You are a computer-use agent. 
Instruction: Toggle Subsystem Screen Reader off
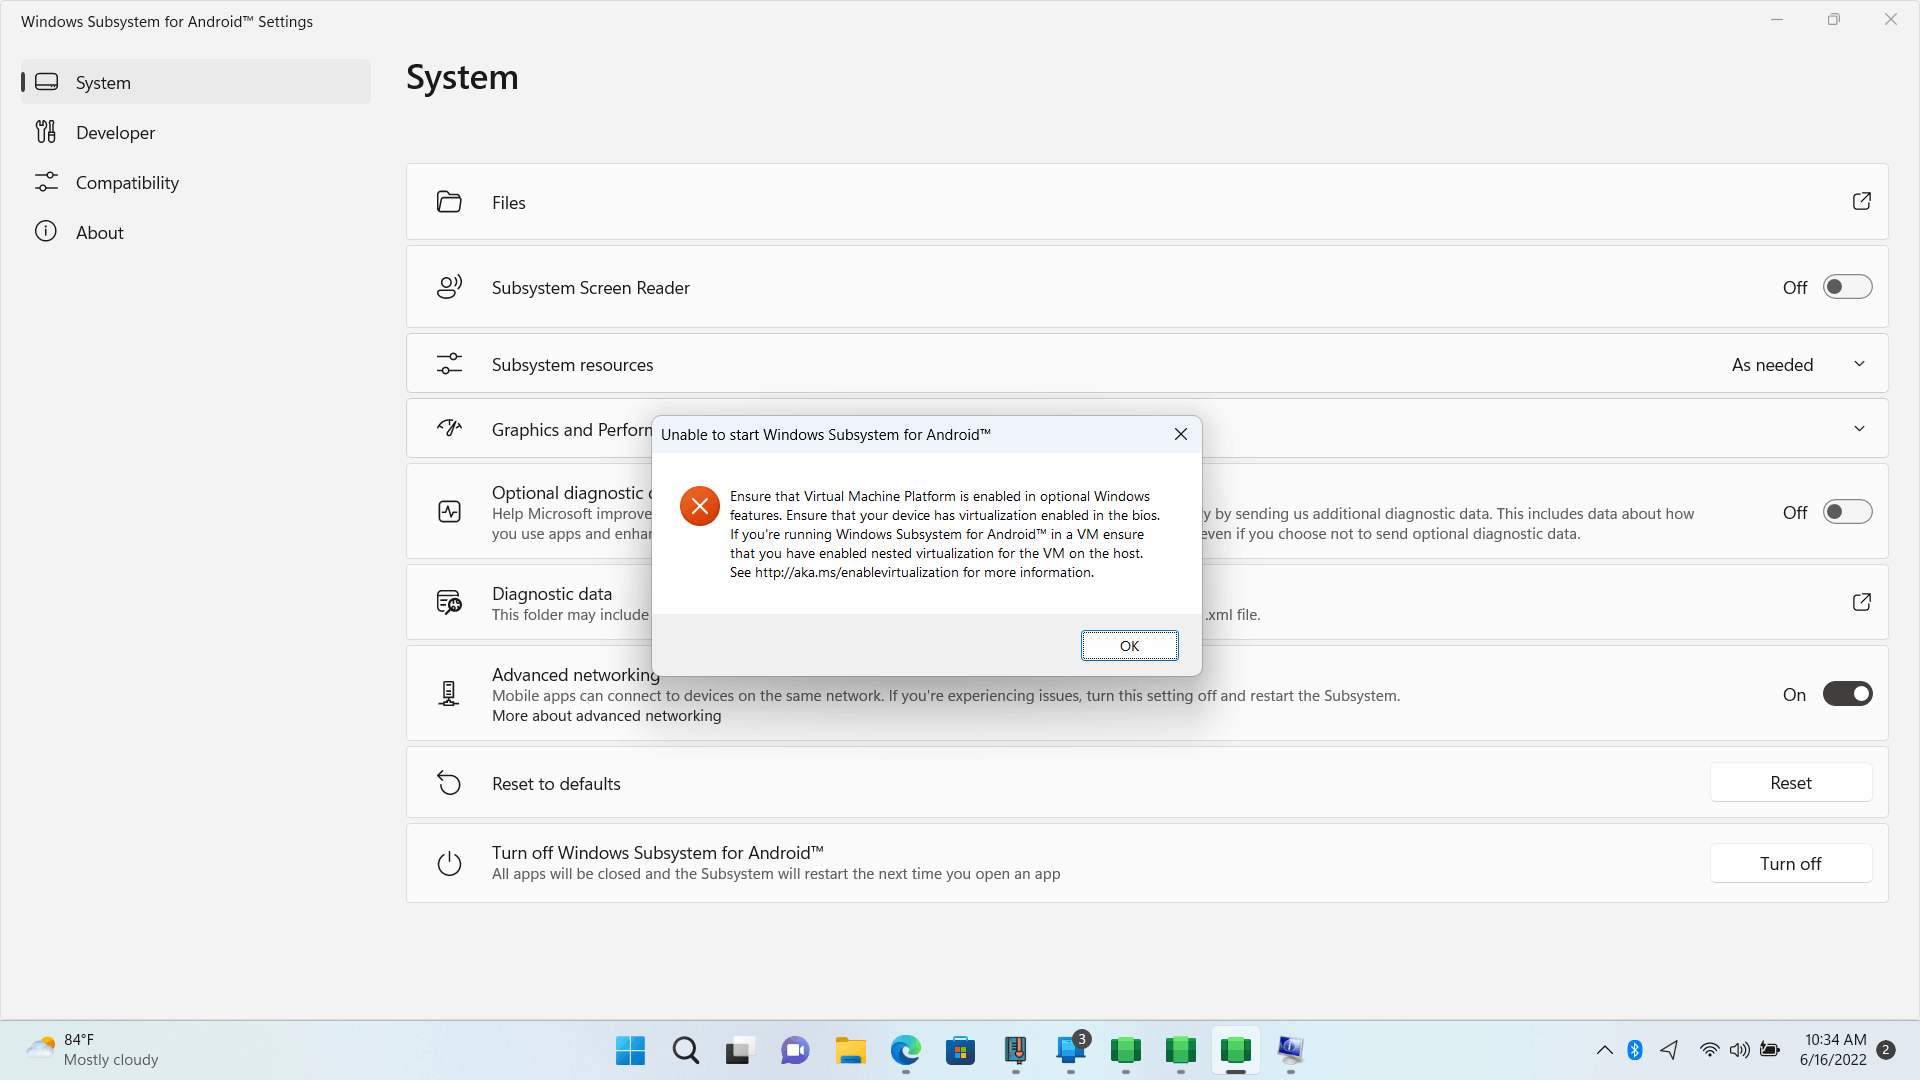(1846, 287)
